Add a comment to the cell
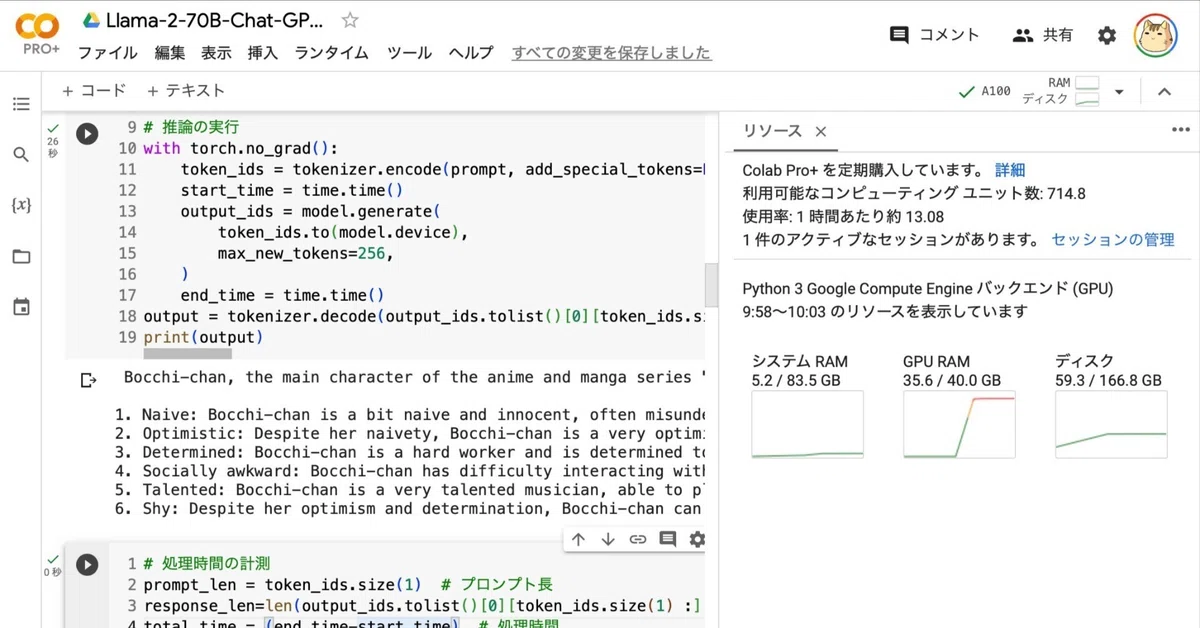This screenshot has width=1200, height=628. coord(667,540)
